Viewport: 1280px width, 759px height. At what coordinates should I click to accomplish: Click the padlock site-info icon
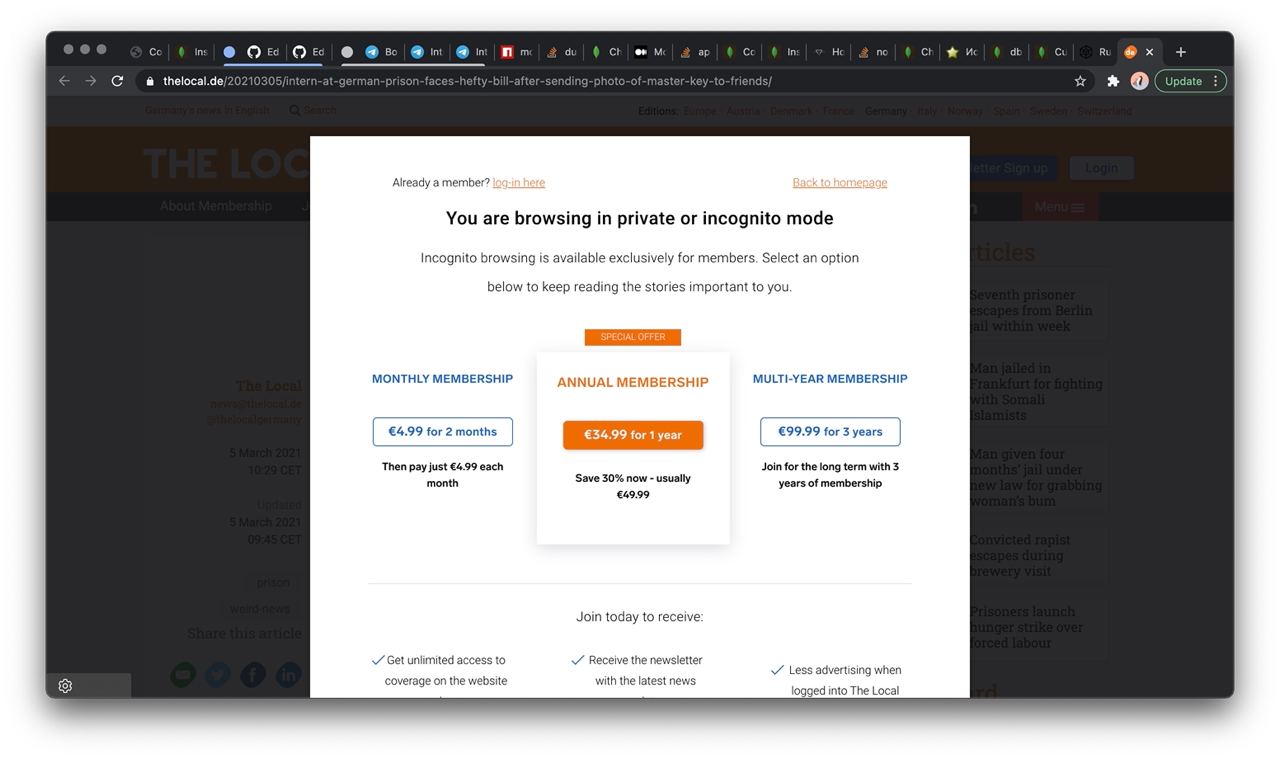tap(150, 81)
